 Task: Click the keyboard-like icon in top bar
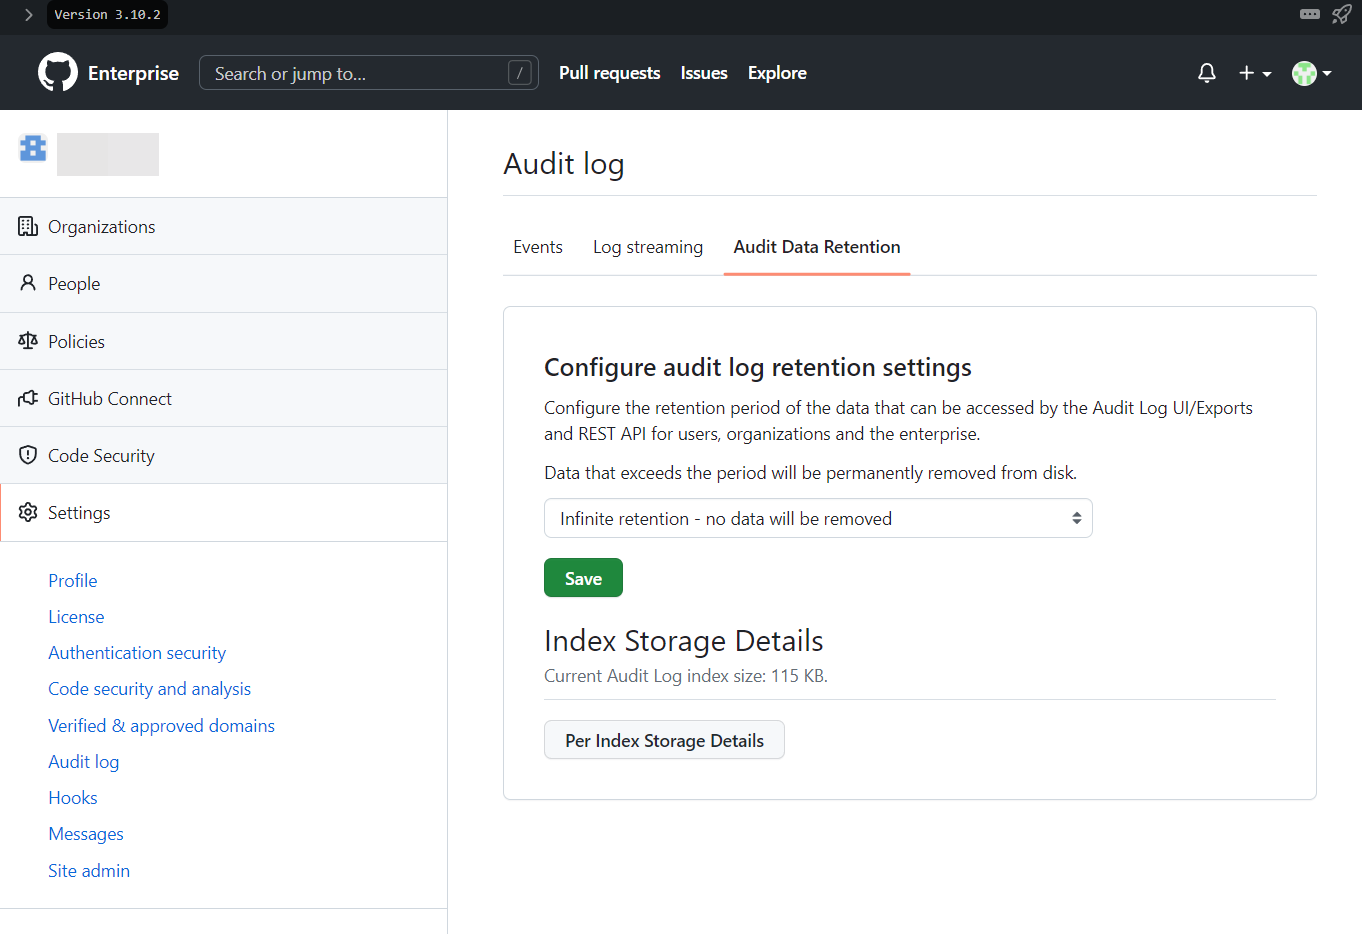(x=1310, y=14)
